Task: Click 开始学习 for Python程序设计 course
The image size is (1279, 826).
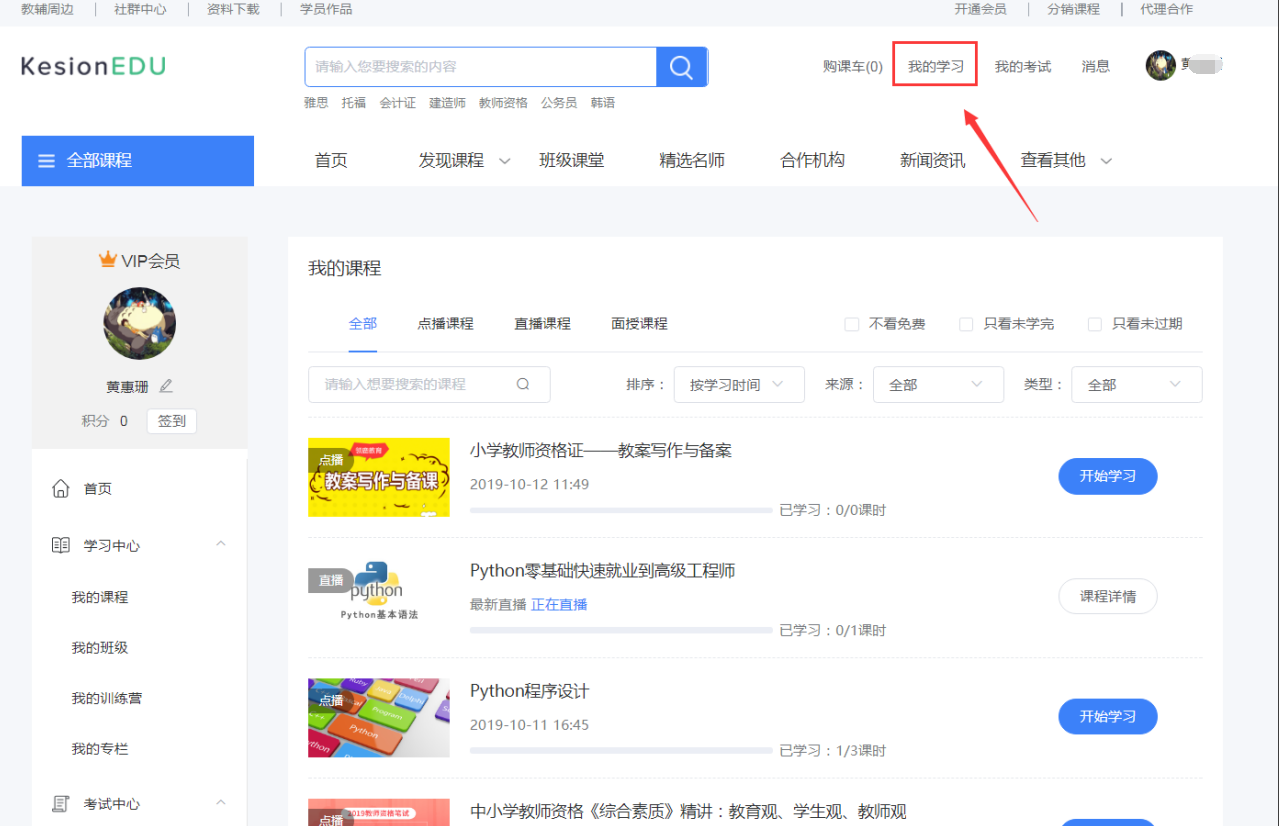Action: (1108, 717)
